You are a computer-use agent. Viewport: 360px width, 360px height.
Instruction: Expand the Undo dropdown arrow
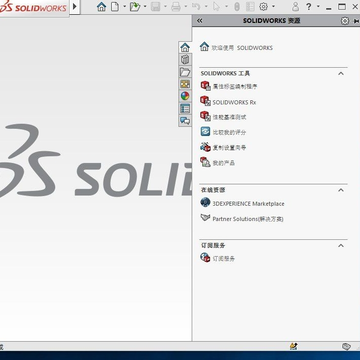(x=206, y=6)
